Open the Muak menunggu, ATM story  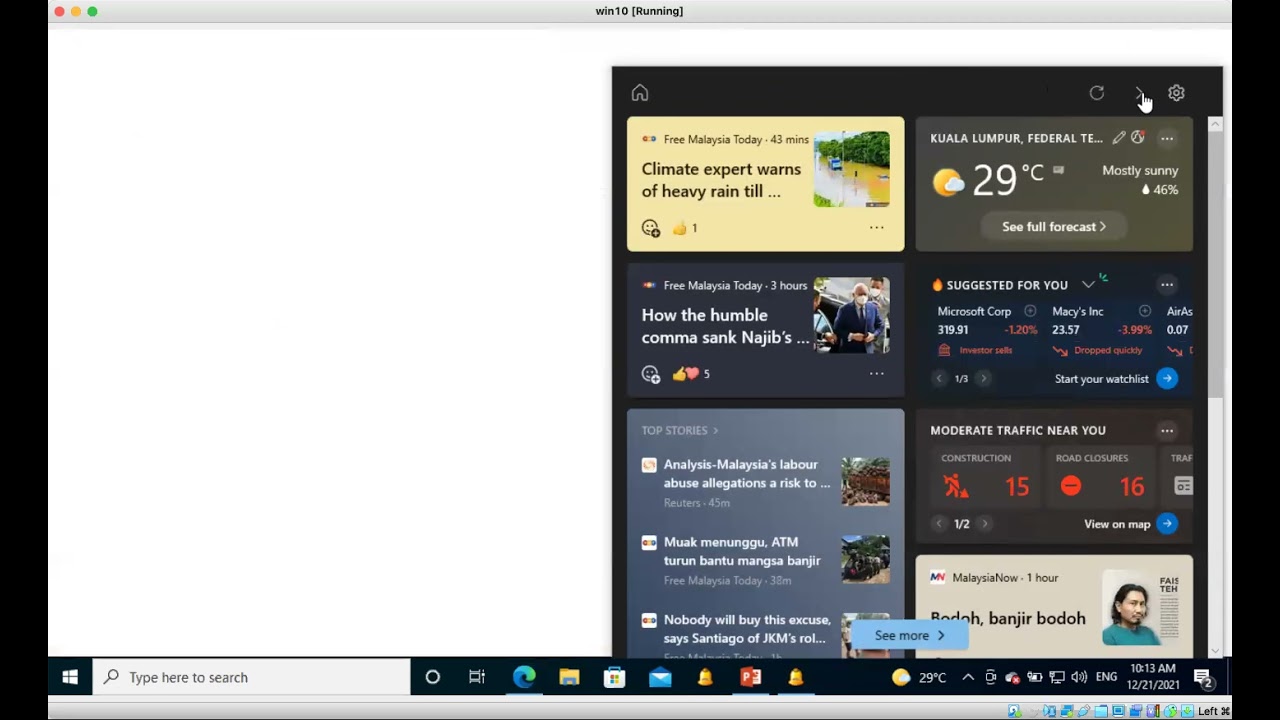click(742, 551)
